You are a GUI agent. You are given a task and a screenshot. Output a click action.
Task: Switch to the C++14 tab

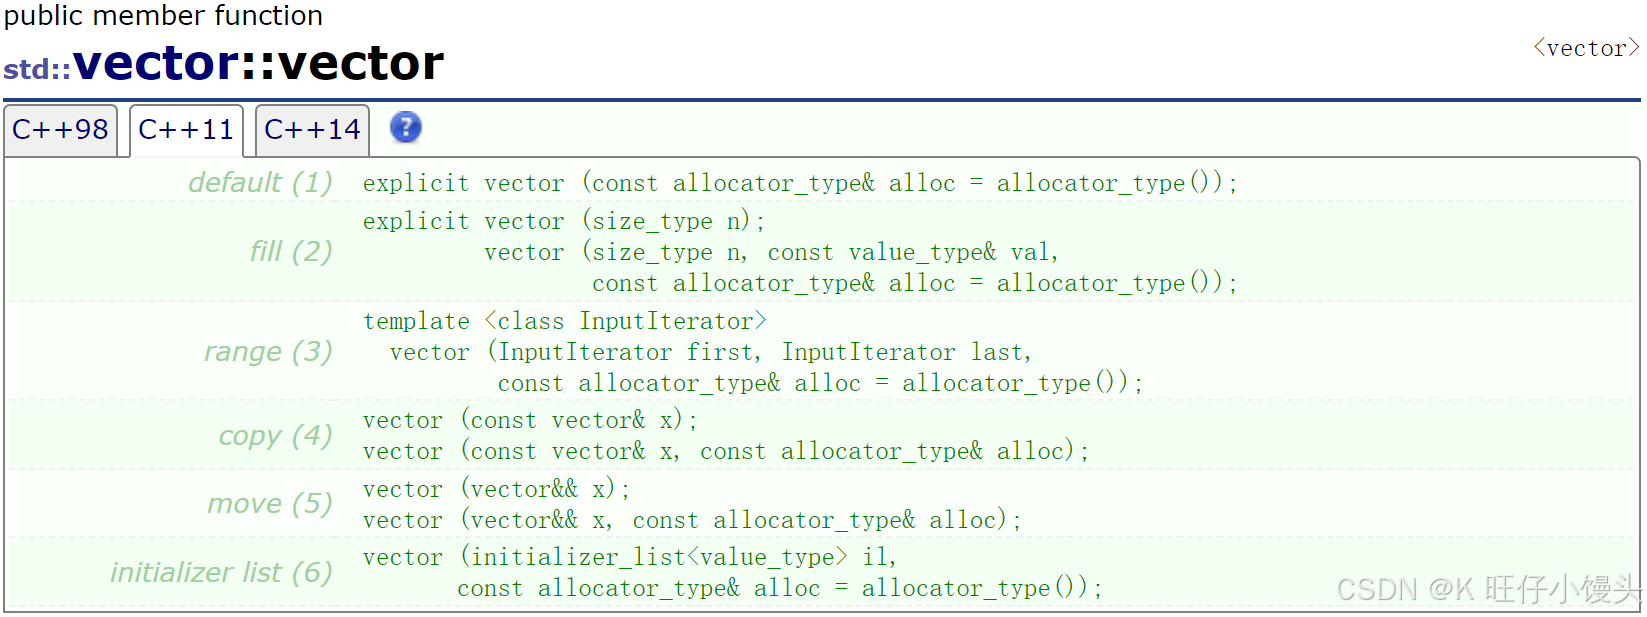(312, 130)
